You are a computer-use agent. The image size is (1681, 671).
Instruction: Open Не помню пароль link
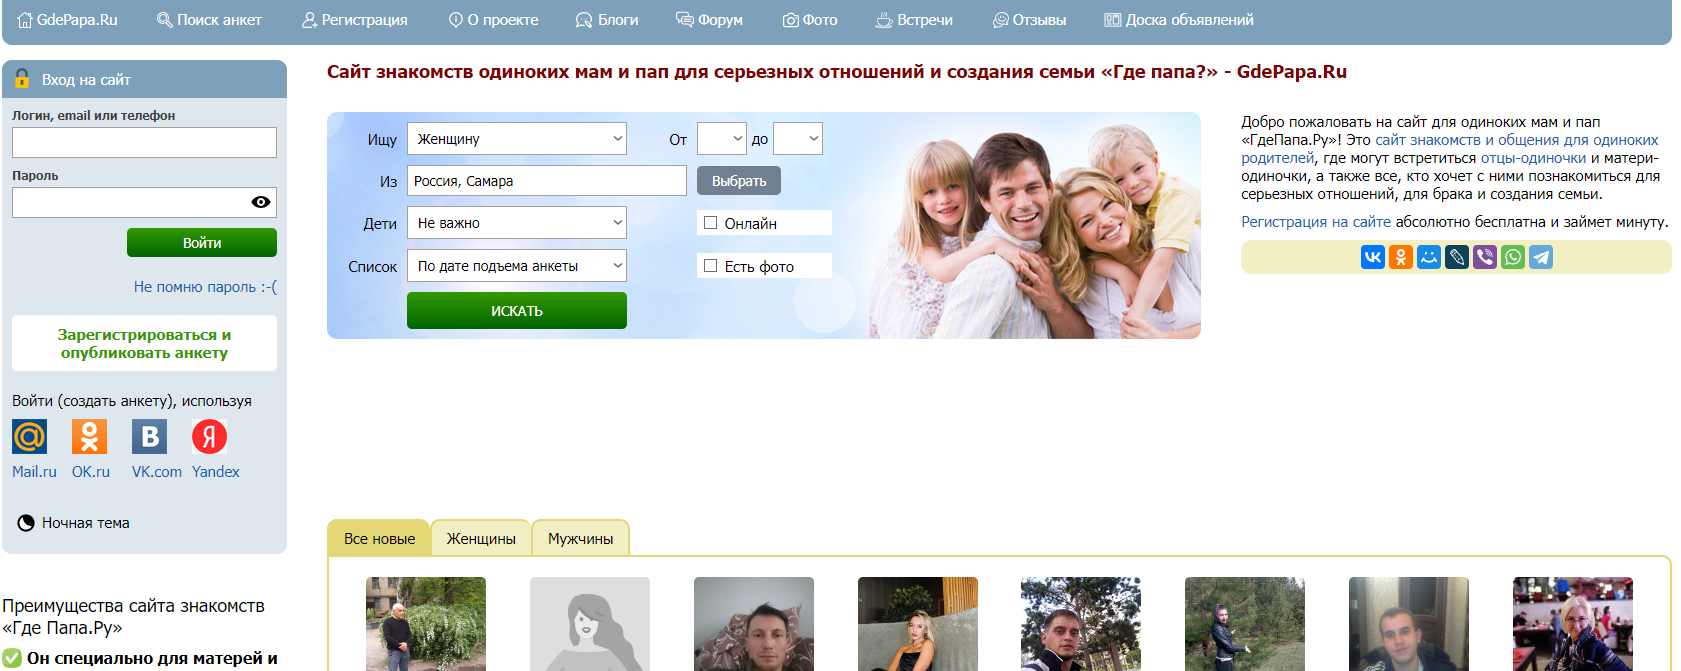coord(205,287)
